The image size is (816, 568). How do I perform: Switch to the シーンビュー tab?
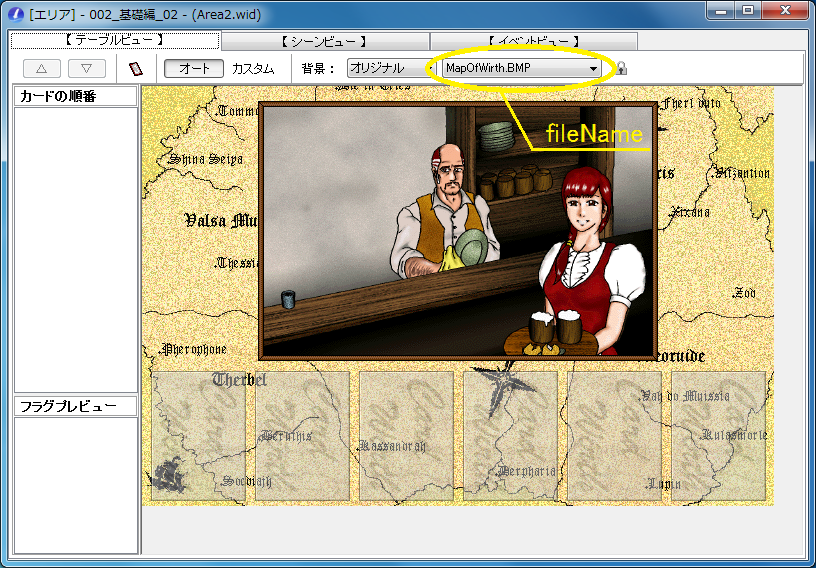coord(325,41)
